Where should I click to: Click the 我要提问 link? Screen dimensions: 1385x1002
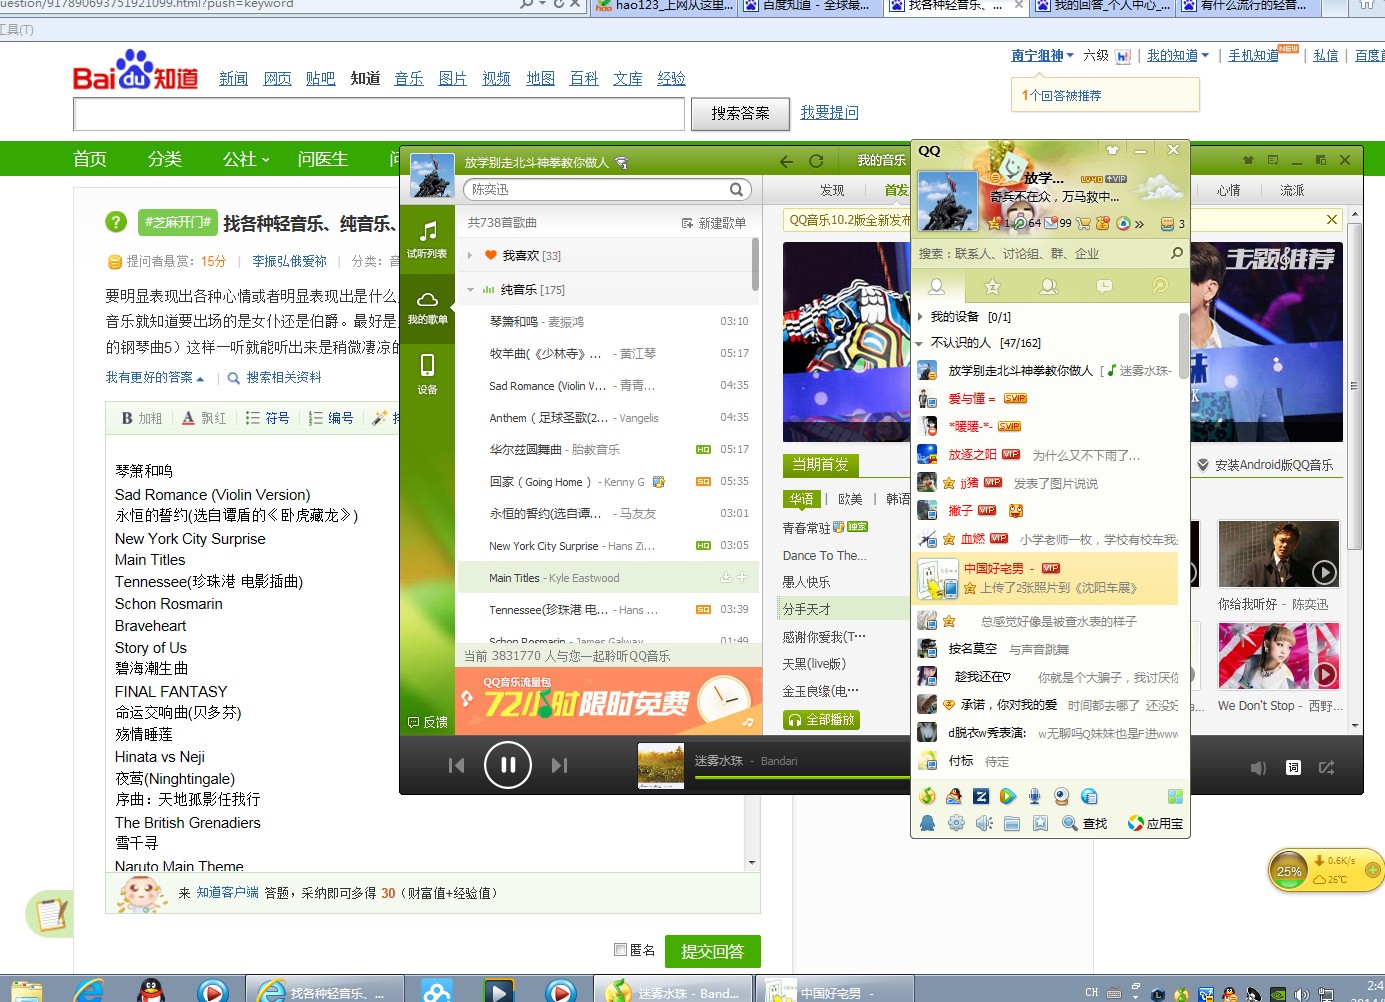click(829, 113)
